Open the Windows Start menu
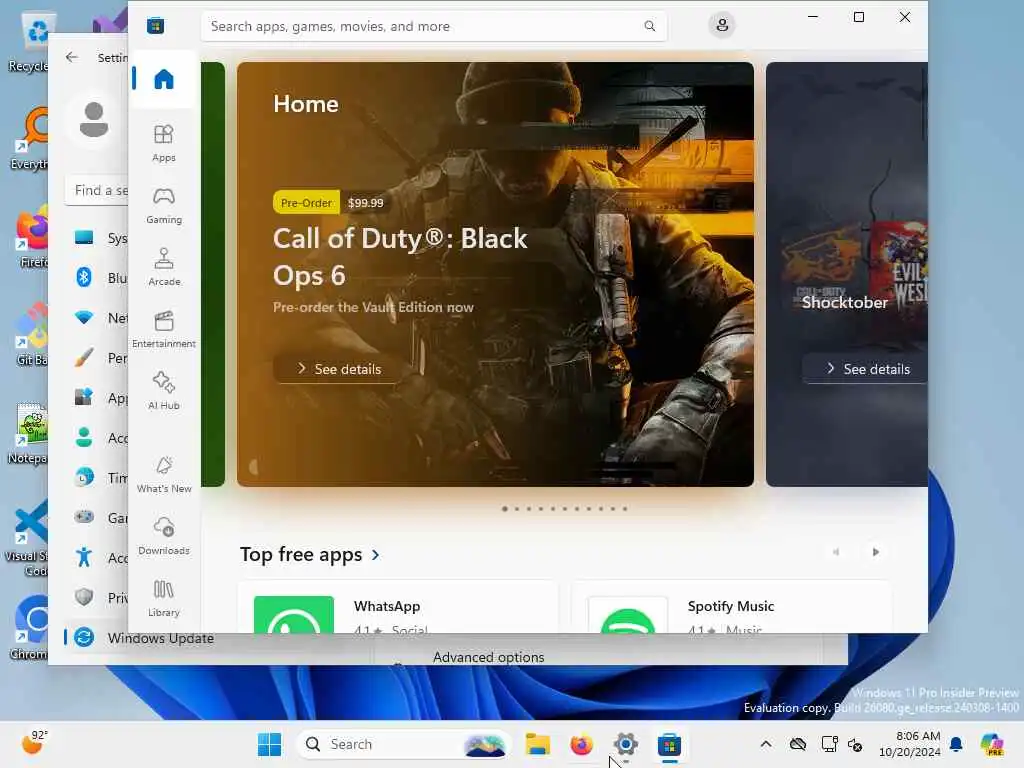The width and height of the screenshot is (1024, 768). tap(269, 744)
